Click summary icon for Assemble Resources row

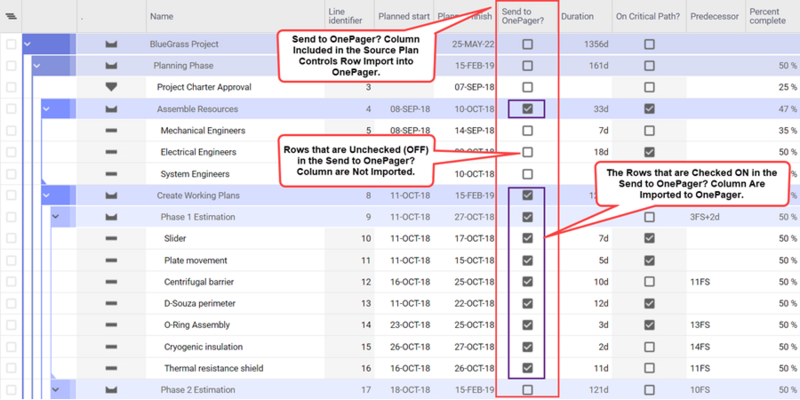(x=111, y=109)
